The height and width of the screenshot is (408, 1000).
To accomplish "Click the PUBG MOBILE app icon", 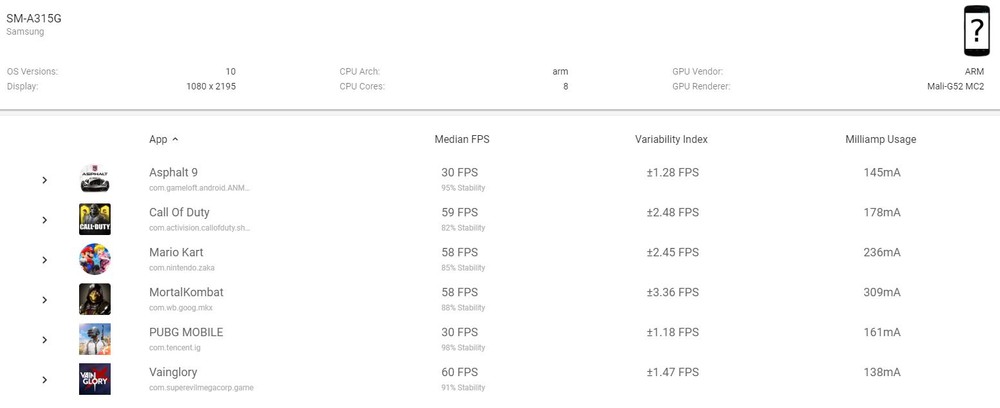I will [x=95, y=339].
